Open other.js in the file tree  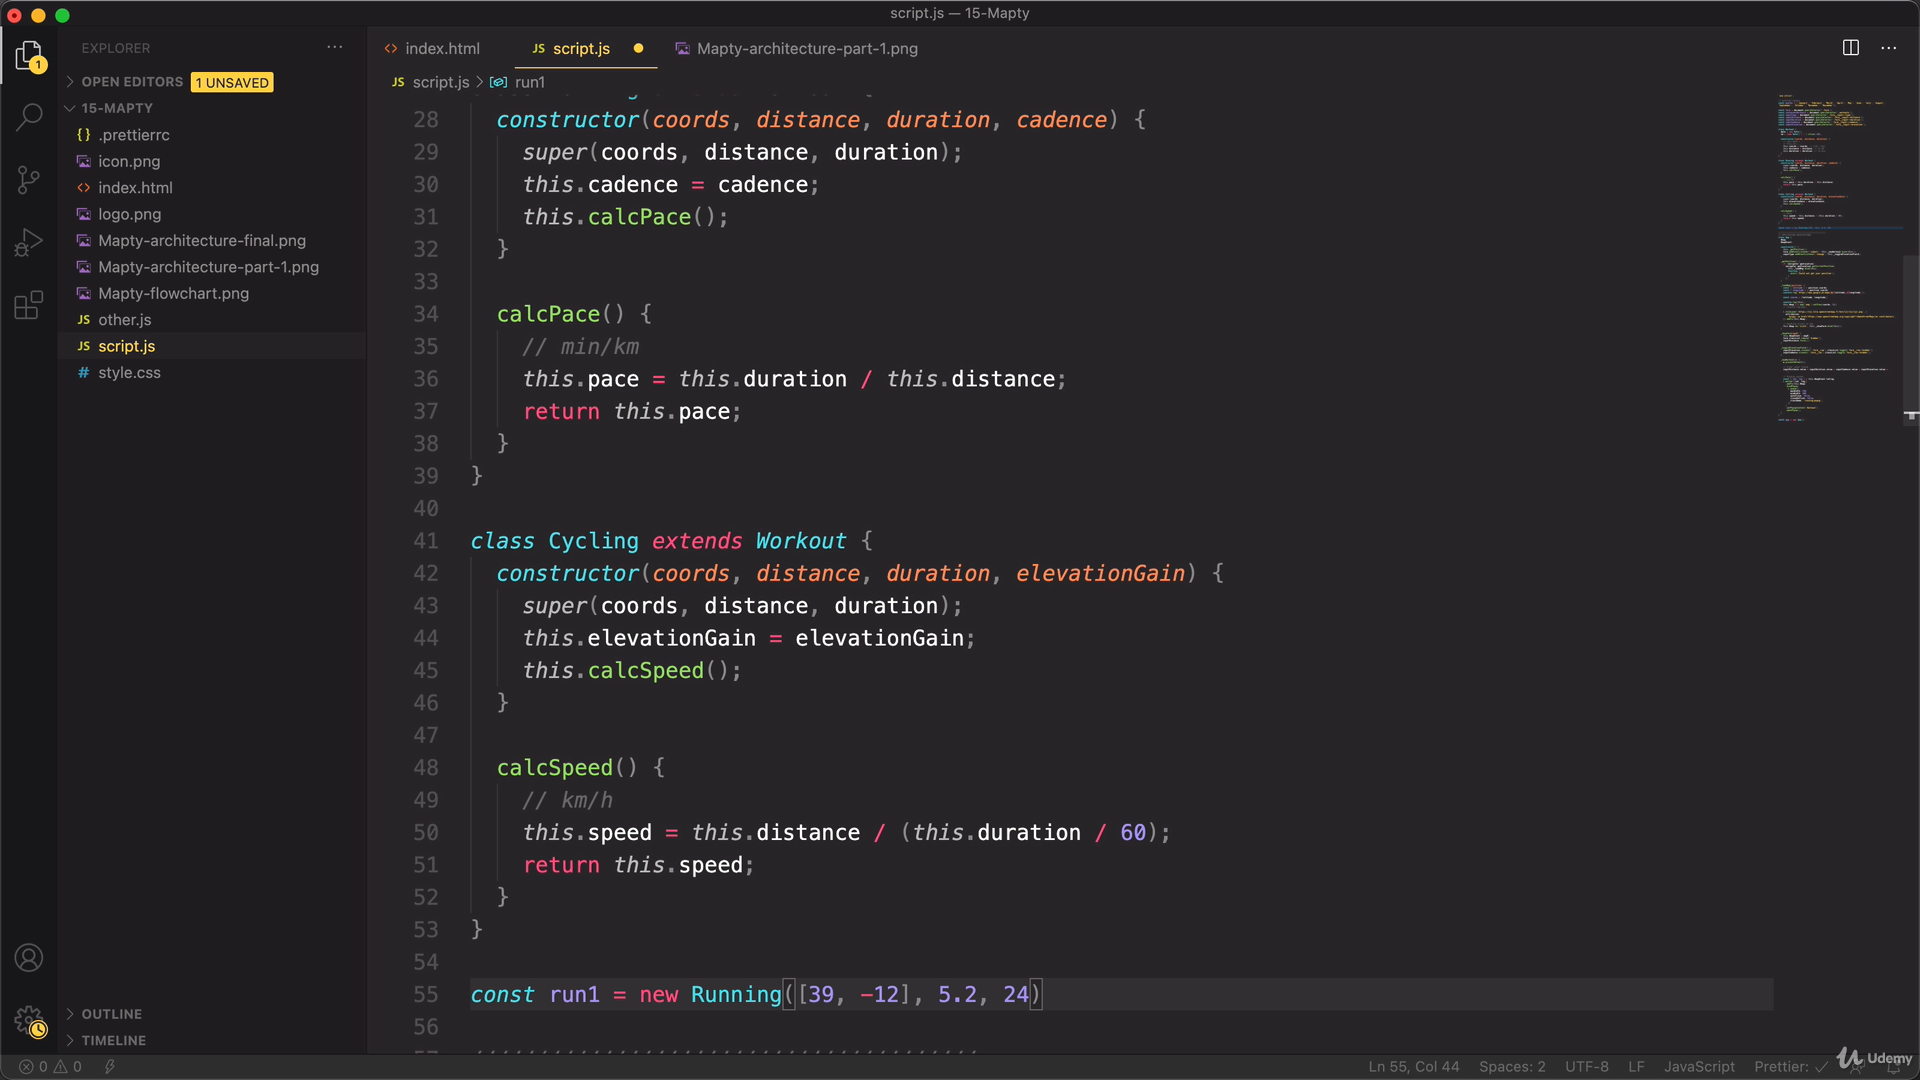(x=124, y=320)
